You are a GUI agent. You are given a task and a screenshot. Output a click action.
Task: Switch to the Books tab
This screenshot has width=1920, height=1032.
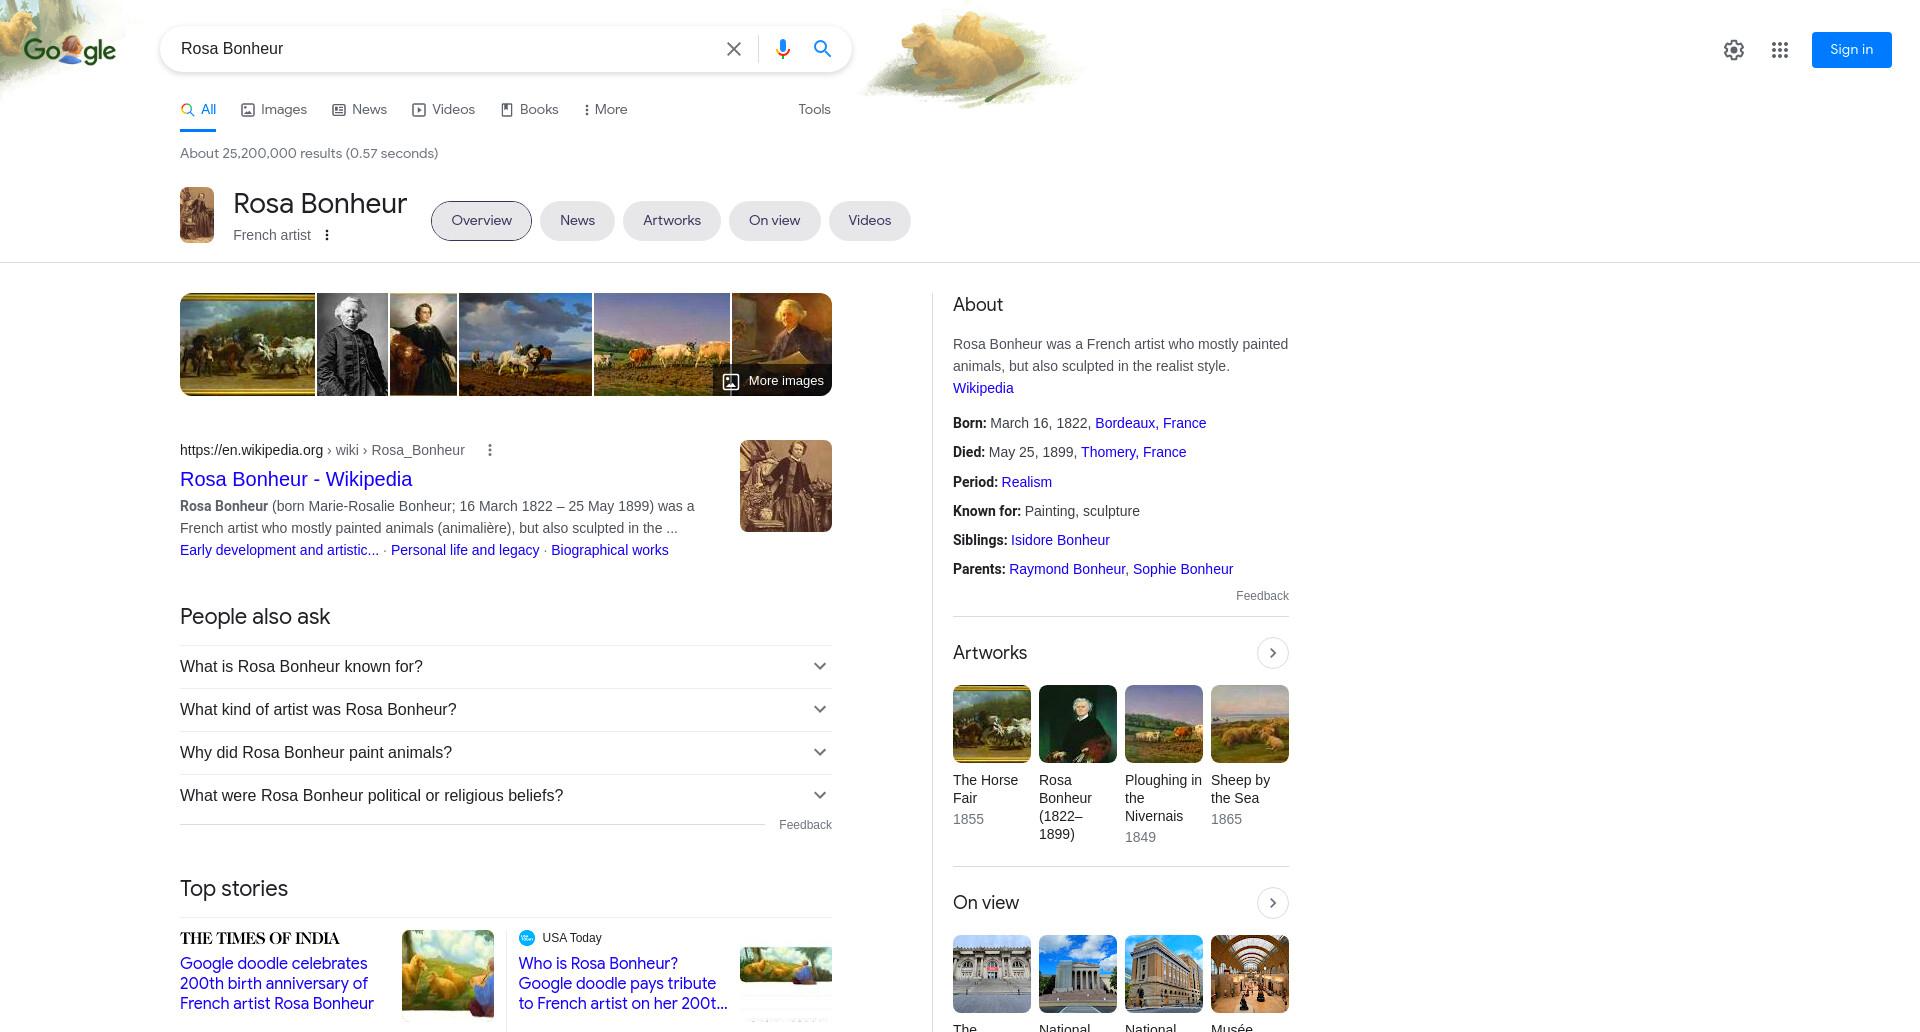(x=529, y=110)
